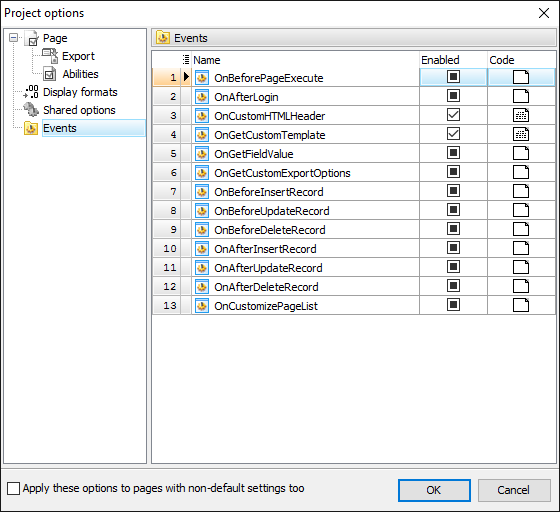Screen dimensions: 560x512
Task: Click the Export icon in the tree
Action: pos(50,56)
